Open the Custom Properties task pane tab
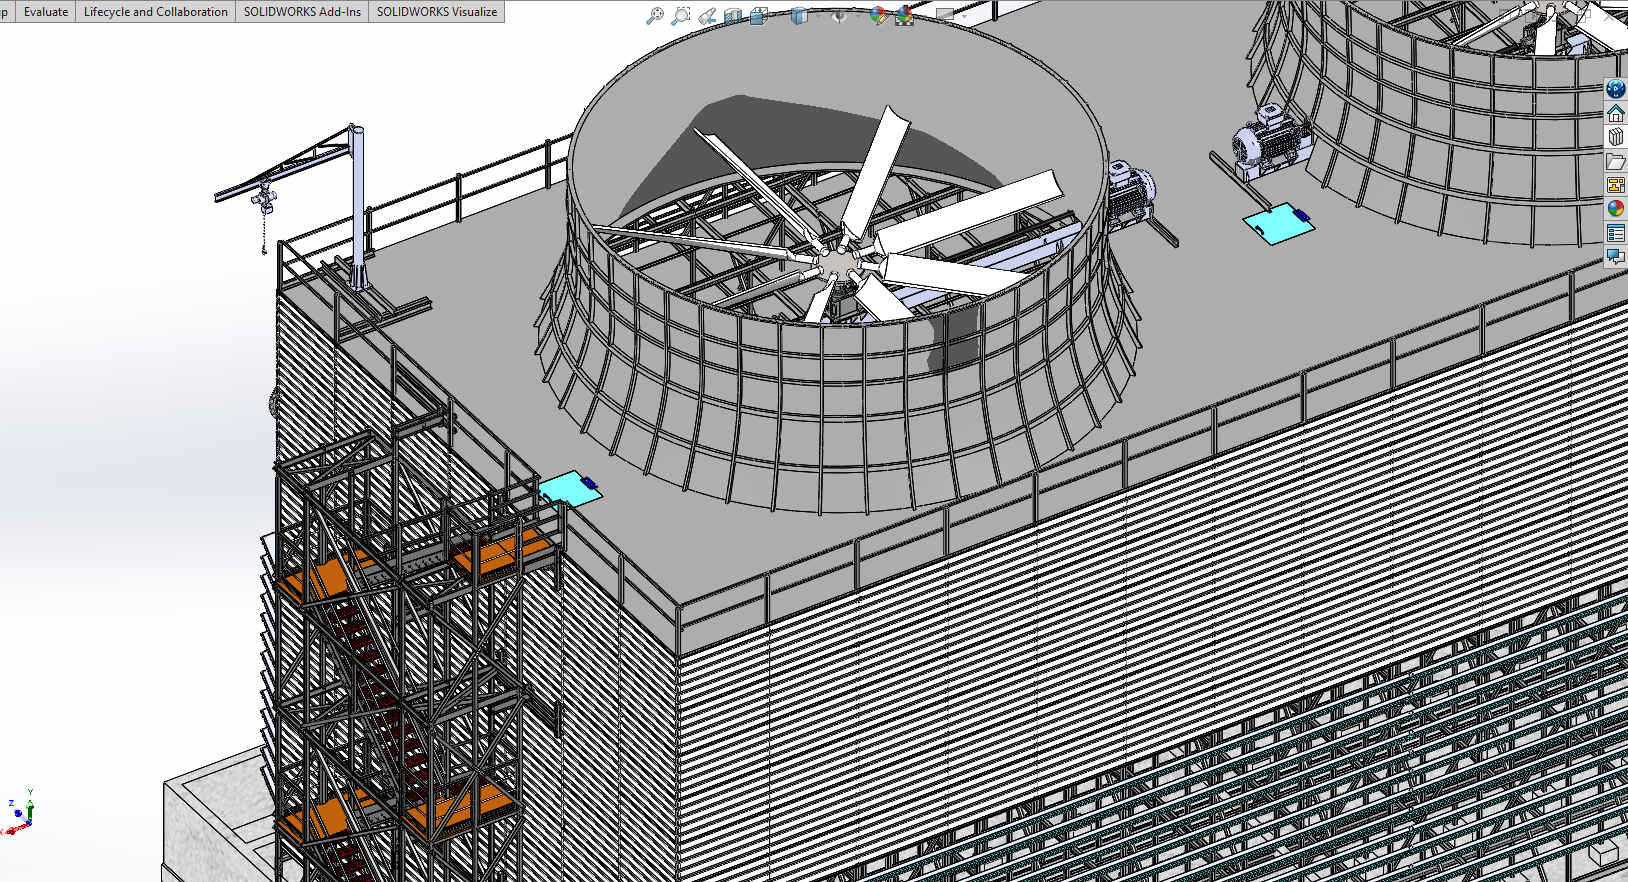 pyautogui.click(x=1616, y=233)
